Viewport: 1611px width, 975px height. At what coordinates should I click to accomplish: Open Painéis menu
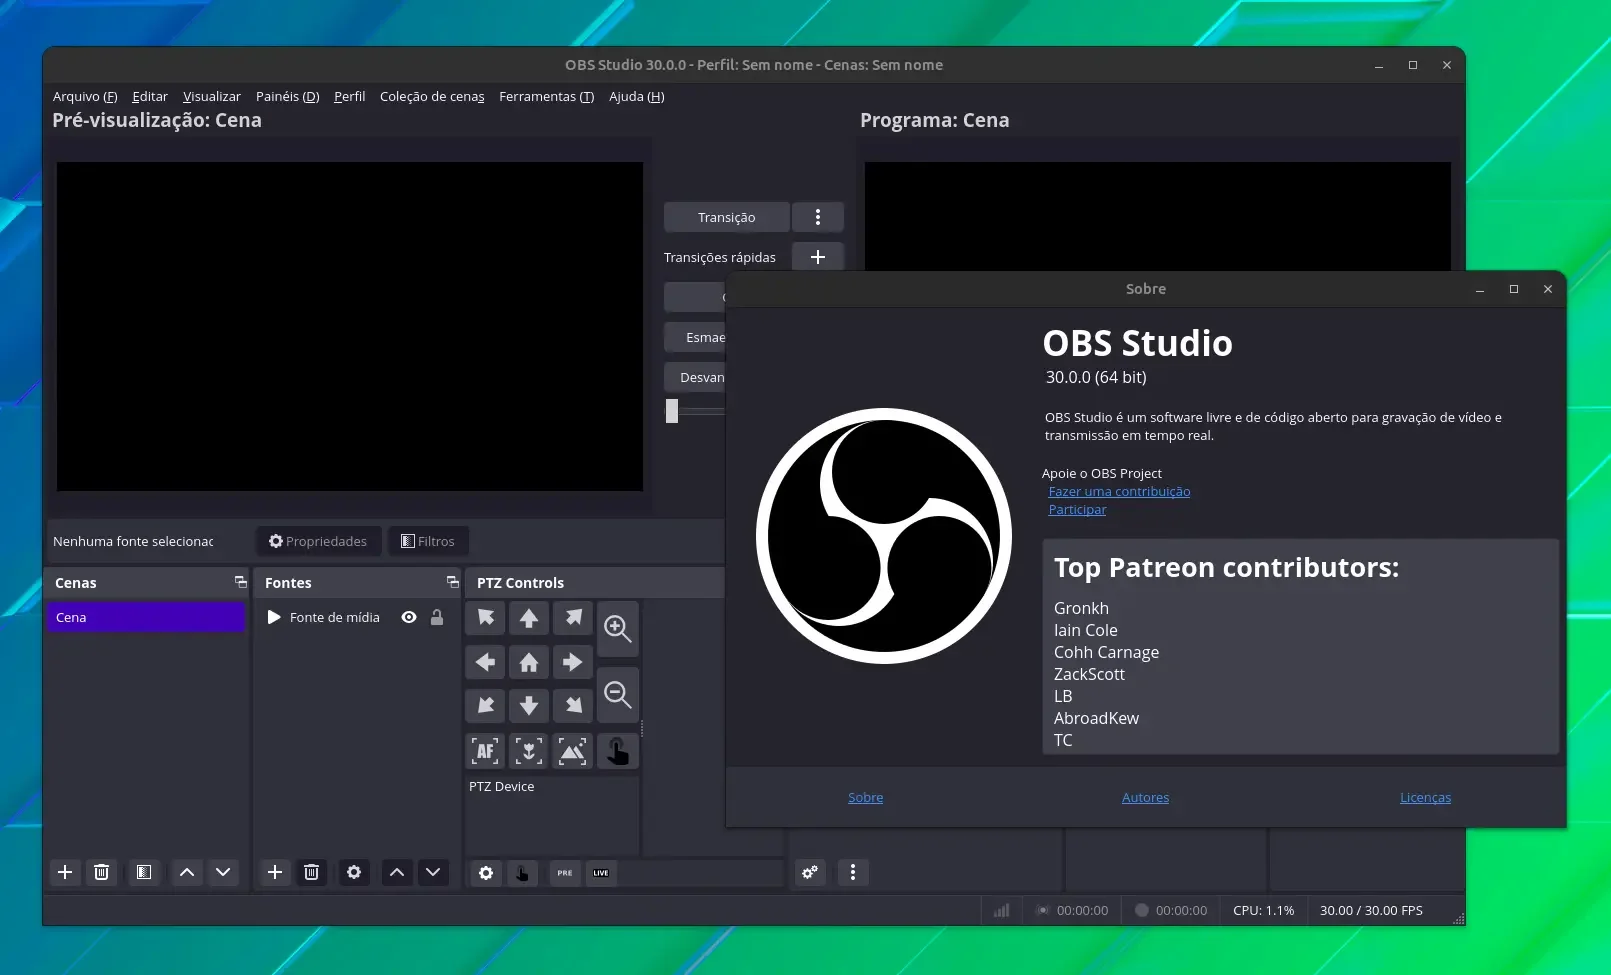coord(288,96)
